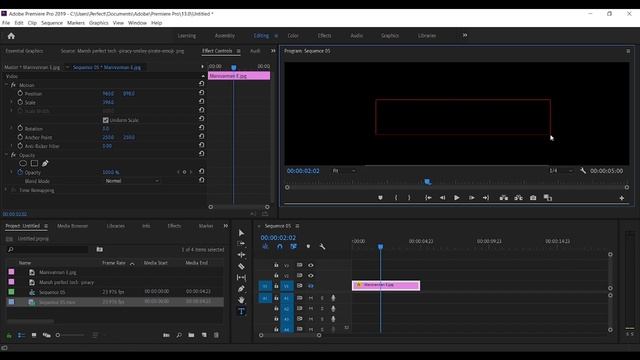Select the Pen tool in toolbar
Screen dimensions: 640x360
click(x=241, y=289)
